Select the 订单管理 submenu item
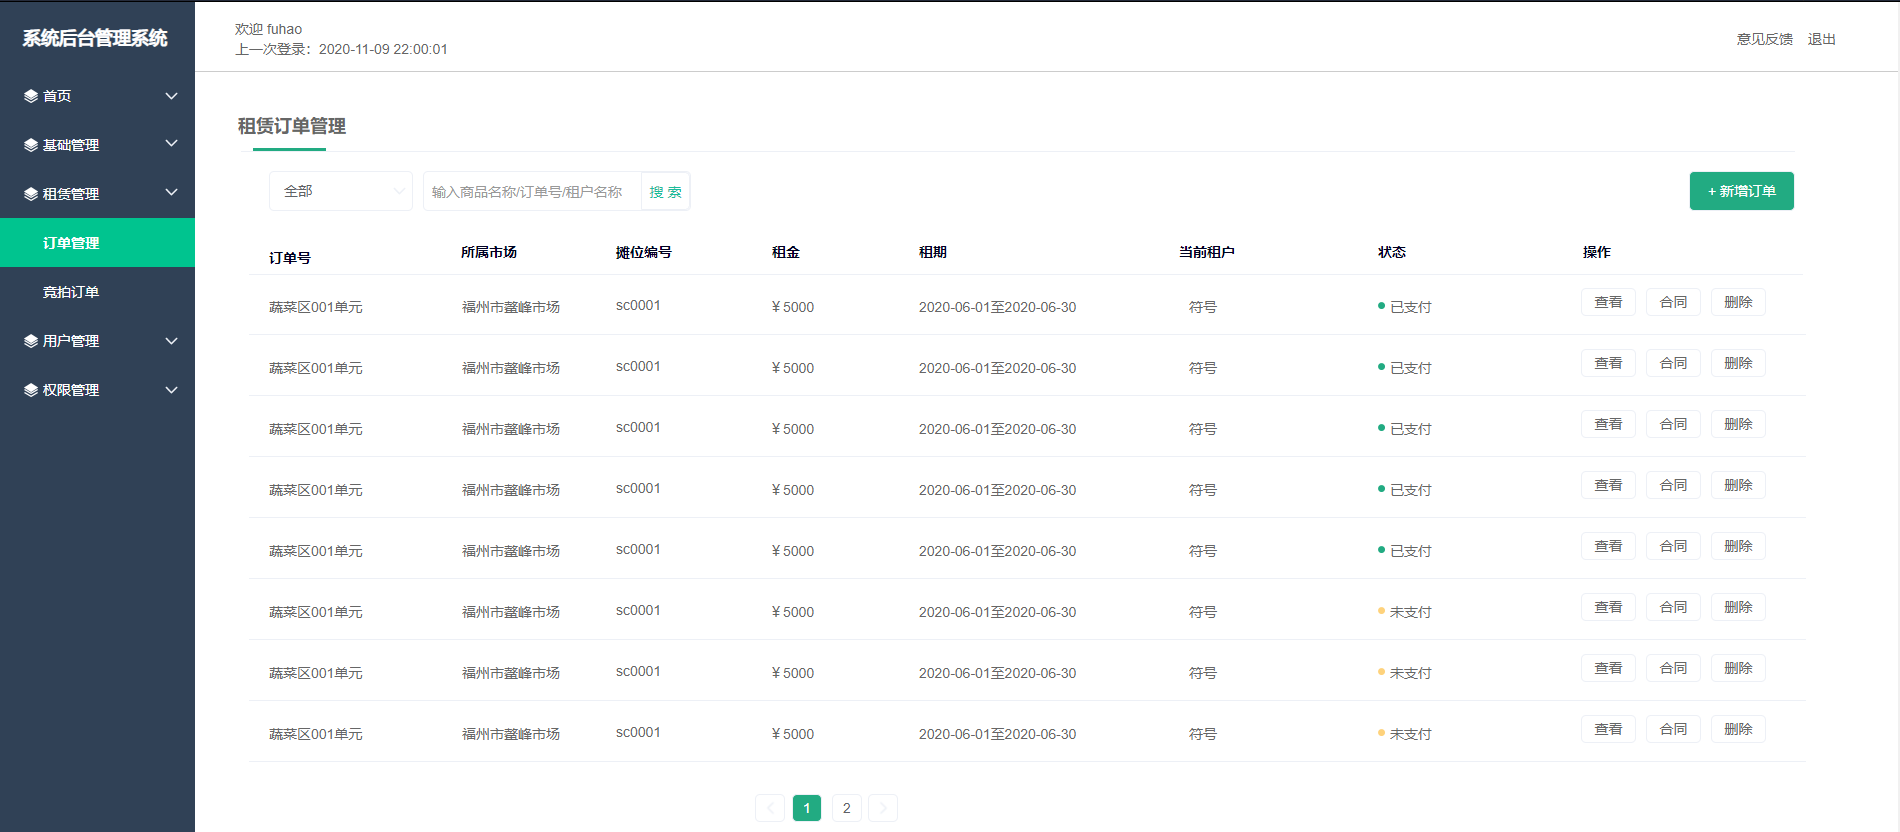 pos(97,243)
